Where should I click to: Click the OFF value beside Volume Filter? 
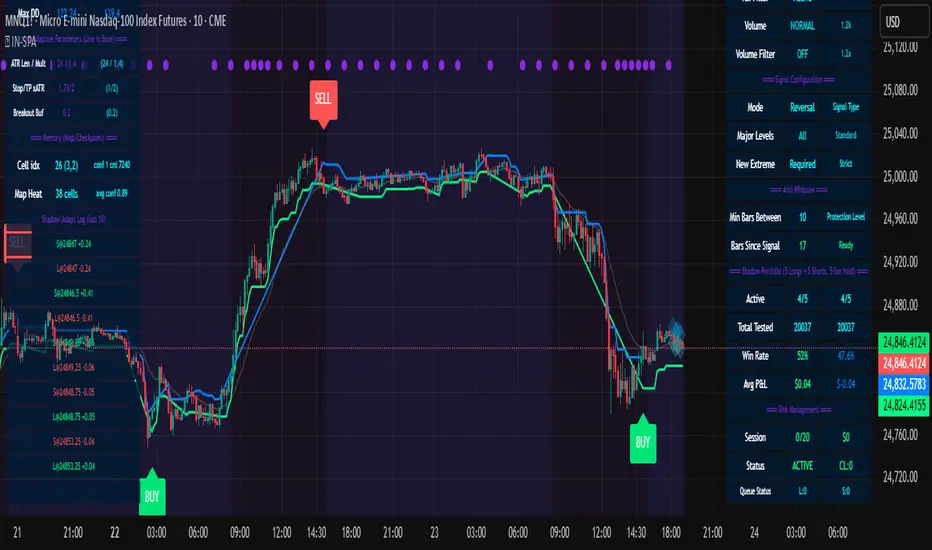pos(802,54)
